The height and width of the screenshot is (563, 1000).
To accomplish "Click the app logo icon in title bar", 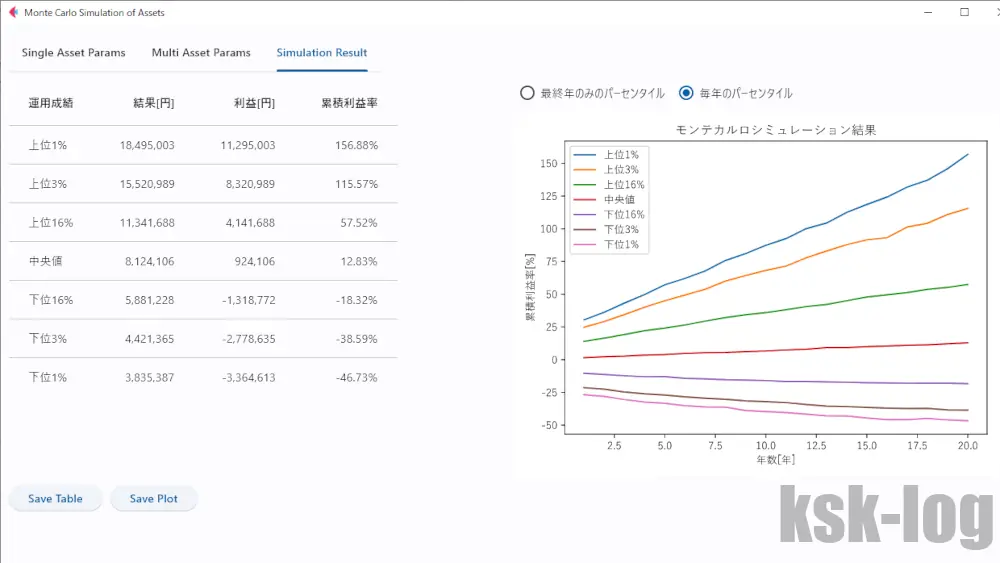I will click(x=13, y=13).
